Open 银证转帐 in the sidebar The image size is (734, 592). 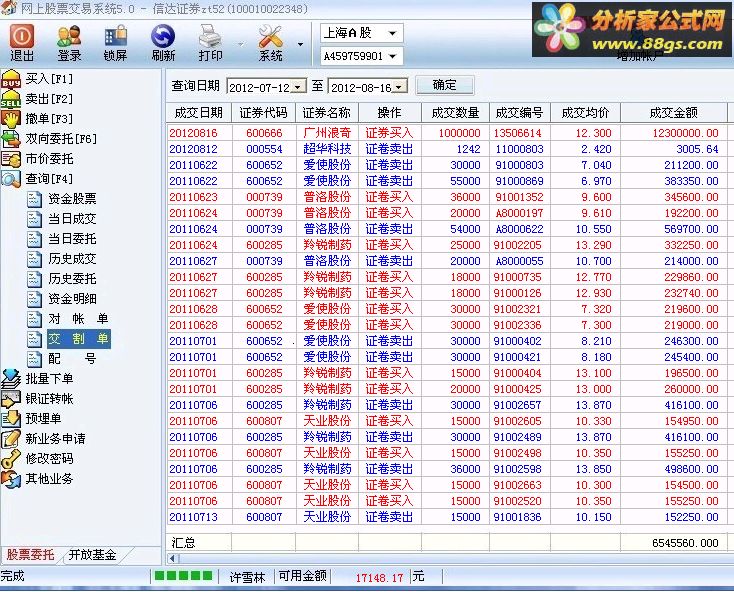point(37,399)
